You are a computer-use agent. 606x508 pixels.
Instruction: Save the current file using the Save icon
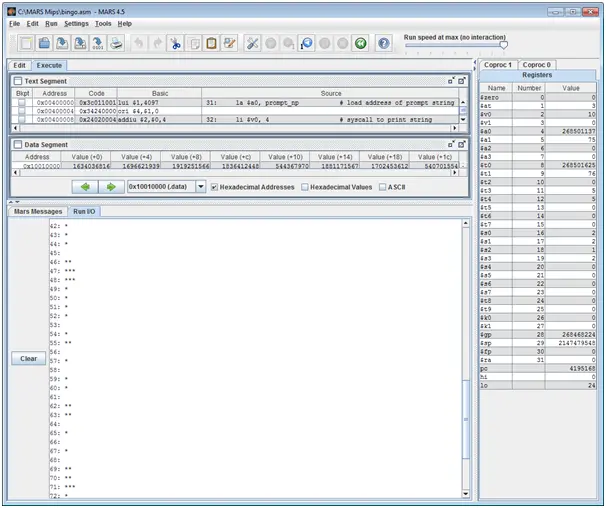[62, 43]
